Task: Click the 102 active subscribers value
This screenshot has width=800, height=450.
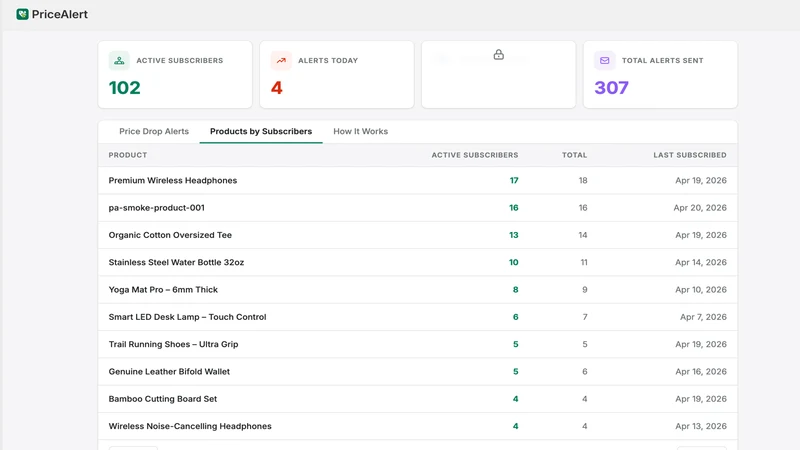Action: click(124, 88)
